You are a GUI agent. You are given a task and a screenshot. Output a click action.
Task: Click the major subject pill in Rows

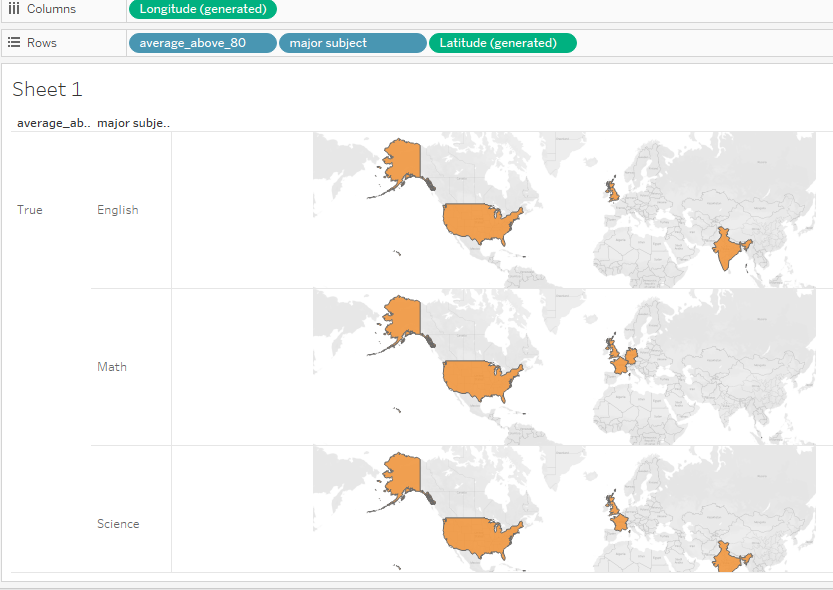pos(352,43)
